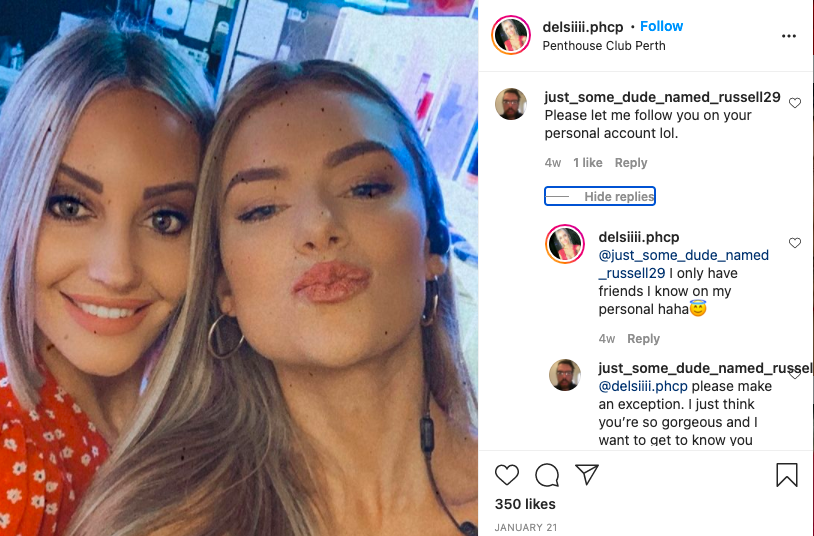Viewport: 814px width, 536px height.
Task: Open delsiiii.phcp profile picture in header
Action: [511, 35]
